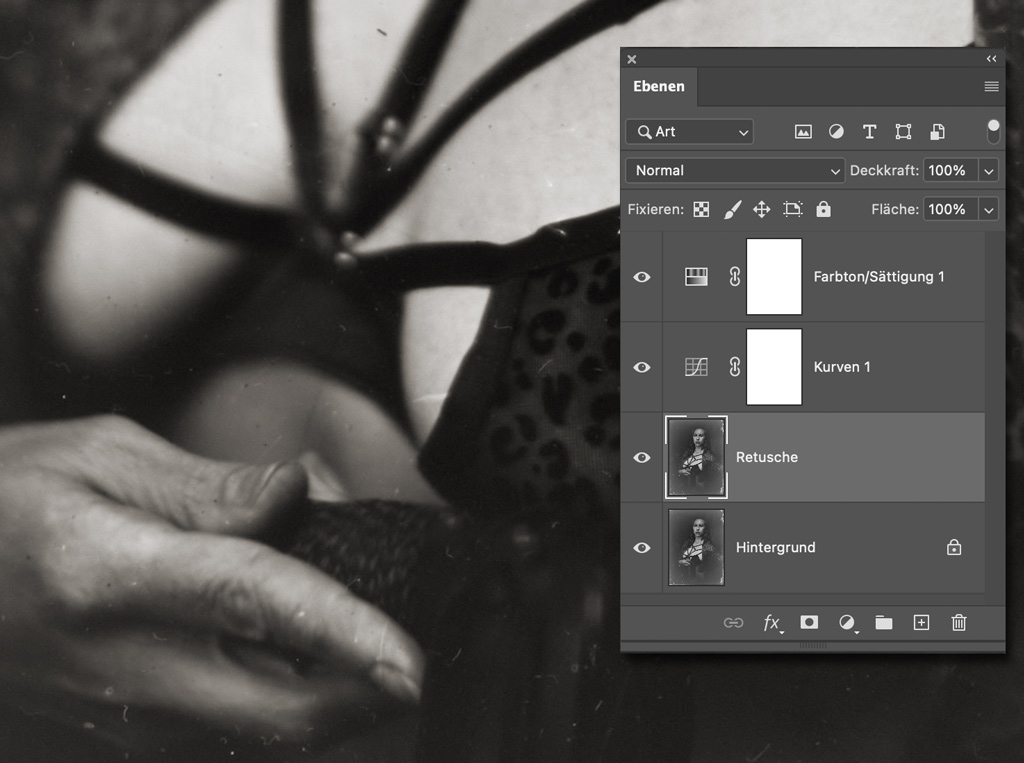Filter layers by pixel layer icon
Screen dimensions: 1024x763
click(x=803, y=132)
